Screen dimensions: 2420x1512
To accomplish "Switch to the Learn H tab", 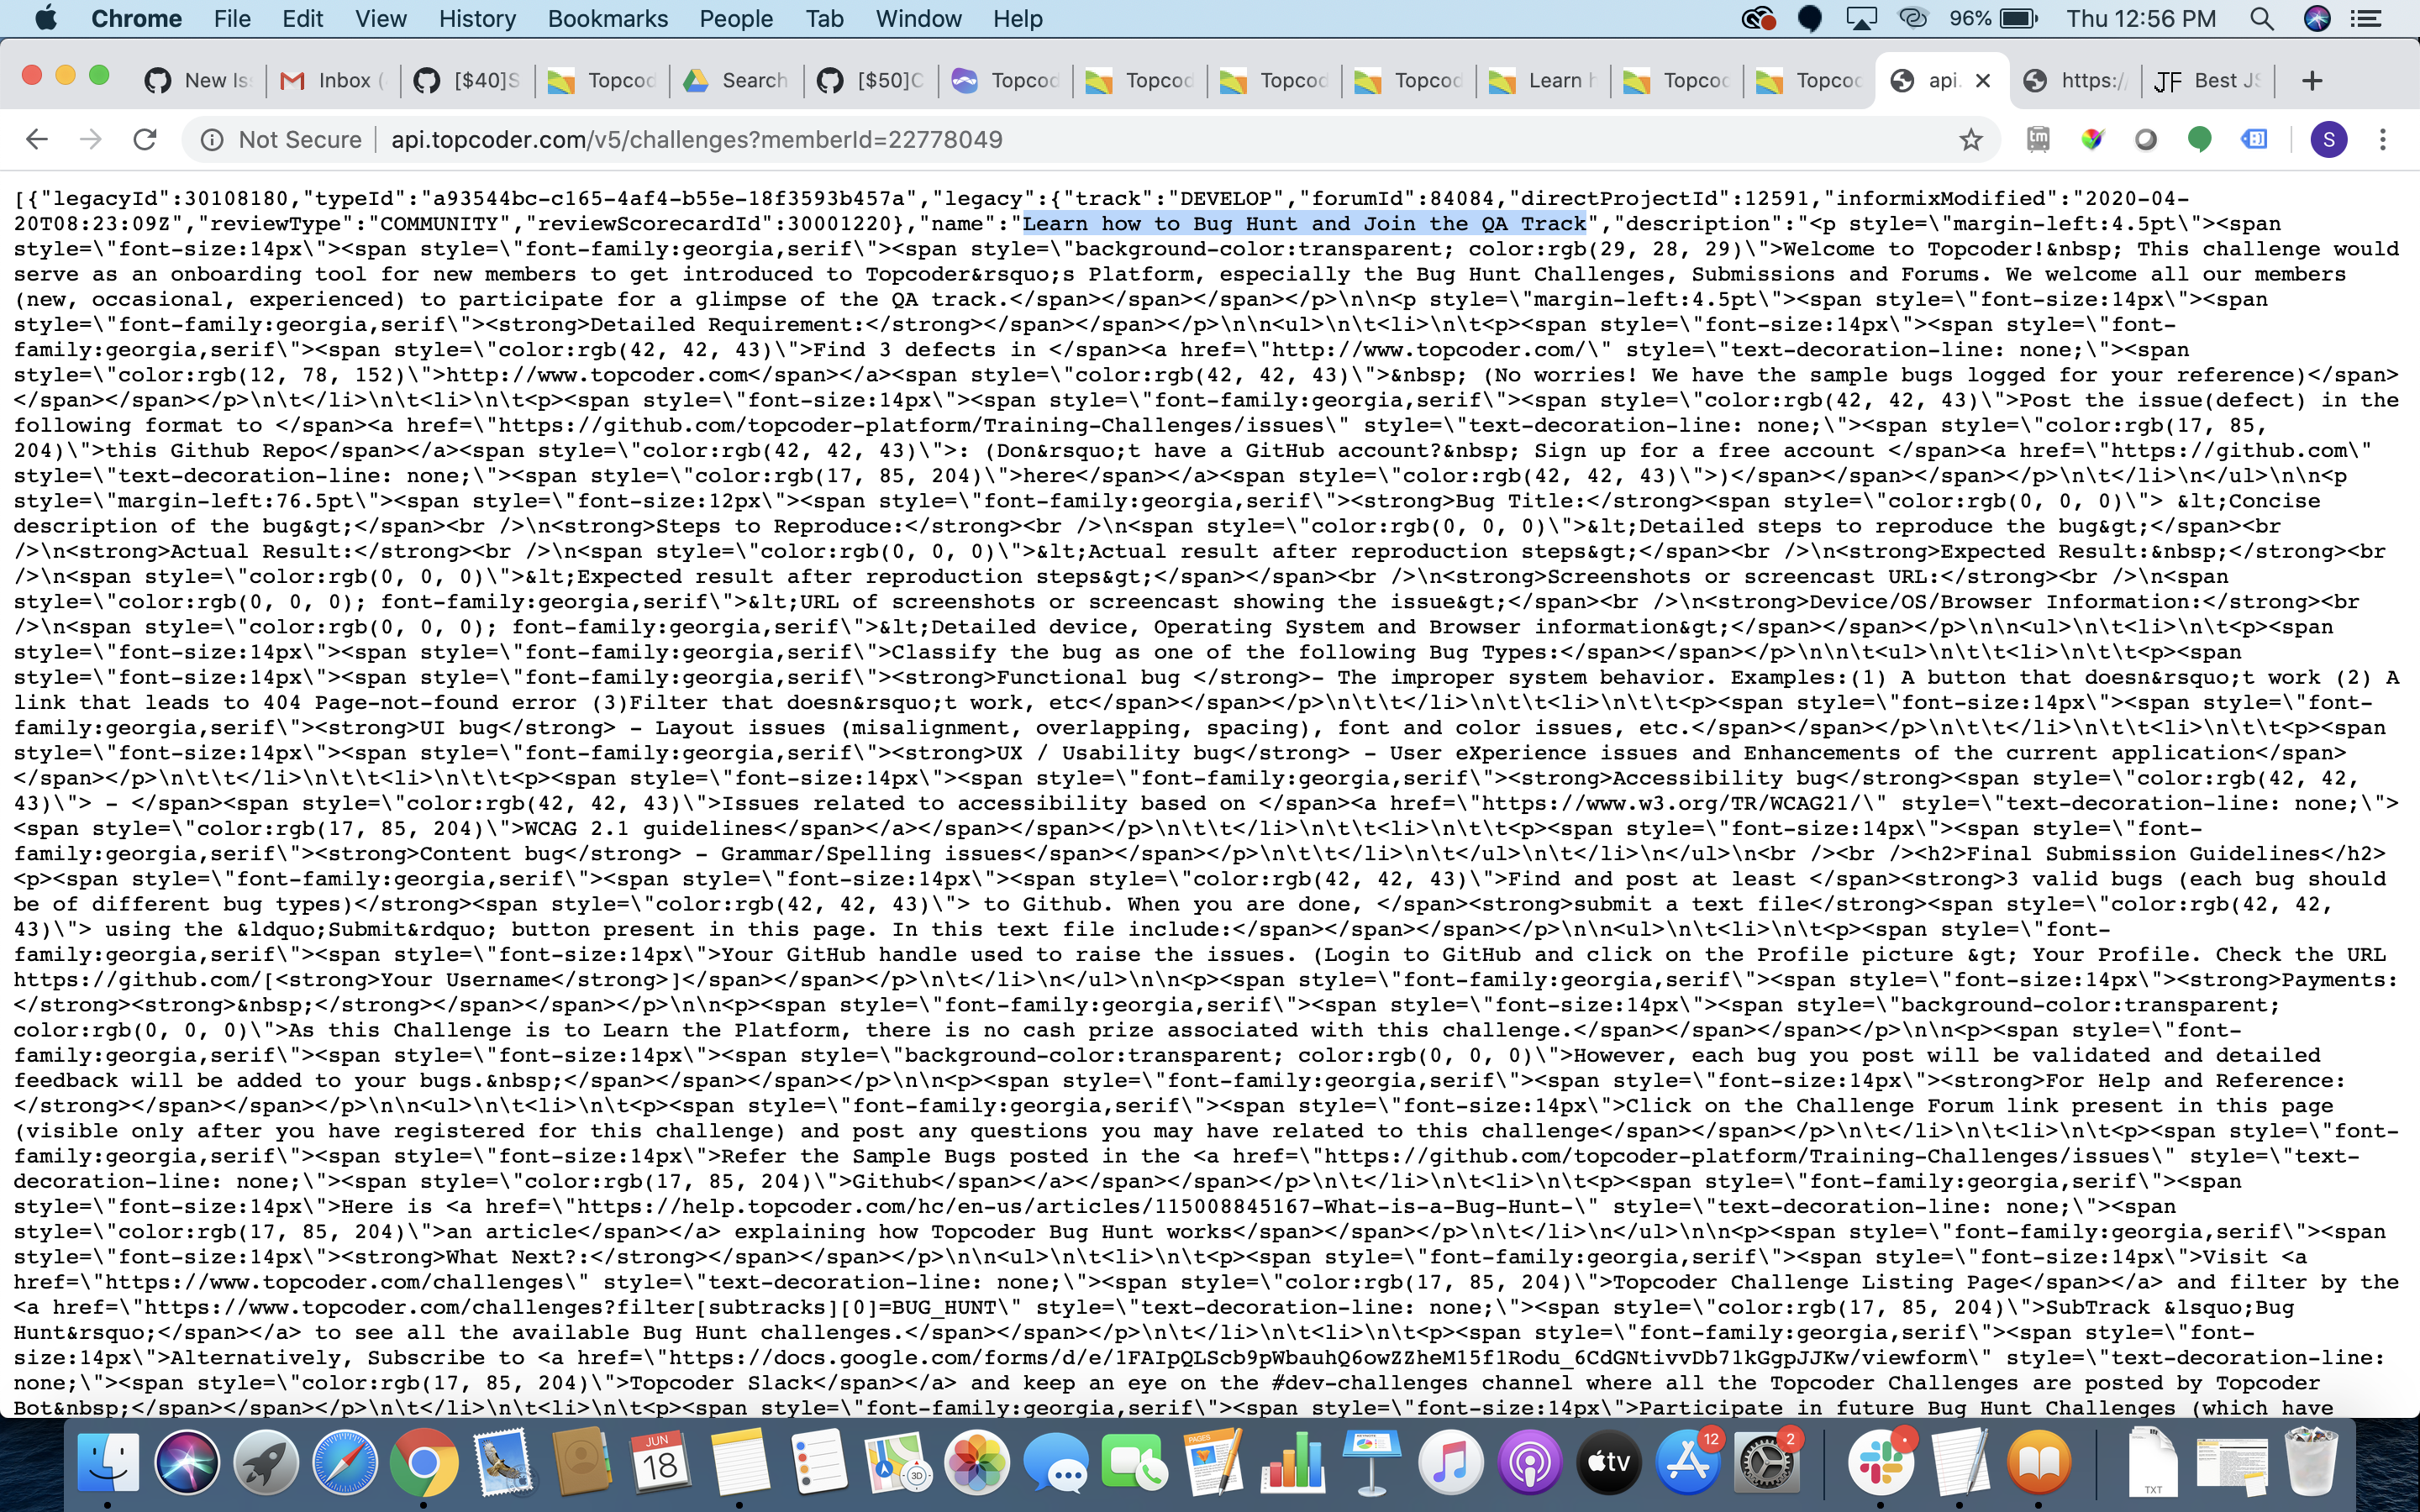I will pyautogui.click(x=1543, y=81).
